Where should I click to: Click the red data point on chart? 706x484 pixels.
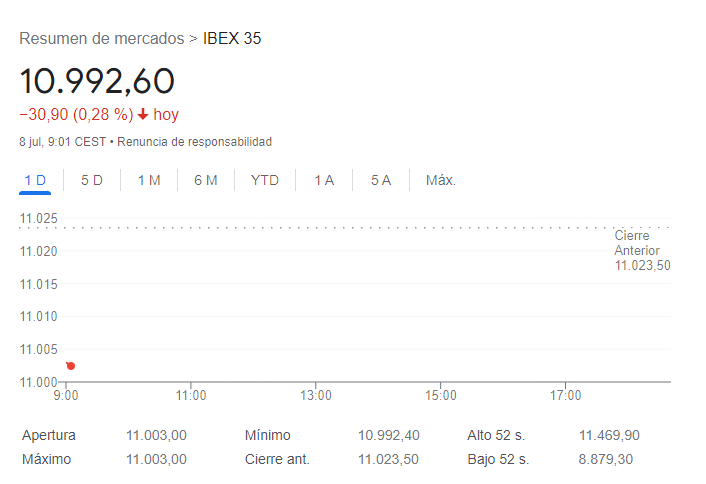[70, 366]
